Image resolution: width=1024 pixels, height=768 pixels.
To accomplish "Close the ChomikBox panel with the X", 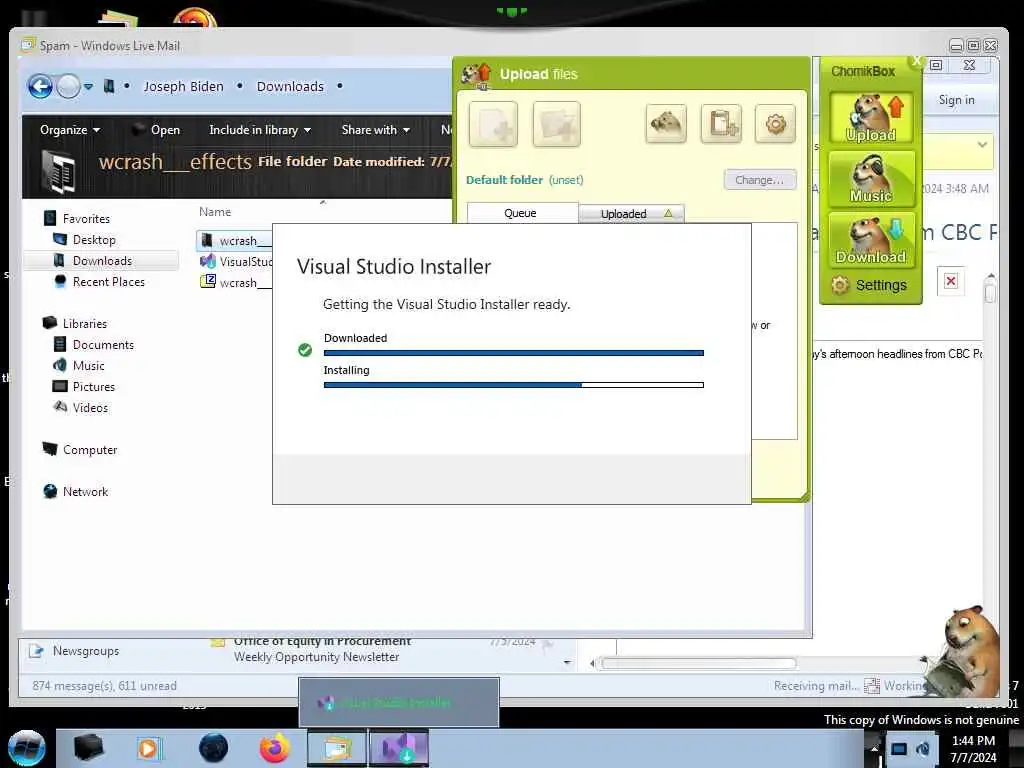I will click(916, 61).
